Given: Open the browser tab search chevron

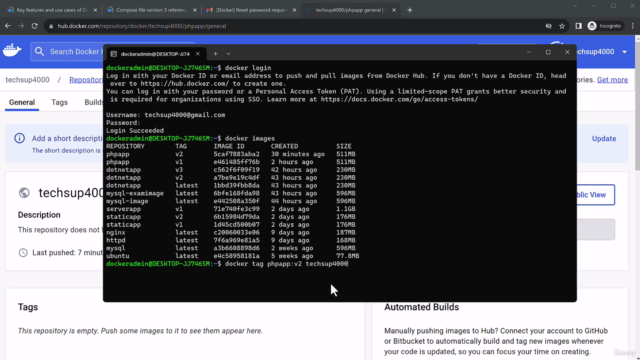Looking at the screenshot, I should [575, 6].
